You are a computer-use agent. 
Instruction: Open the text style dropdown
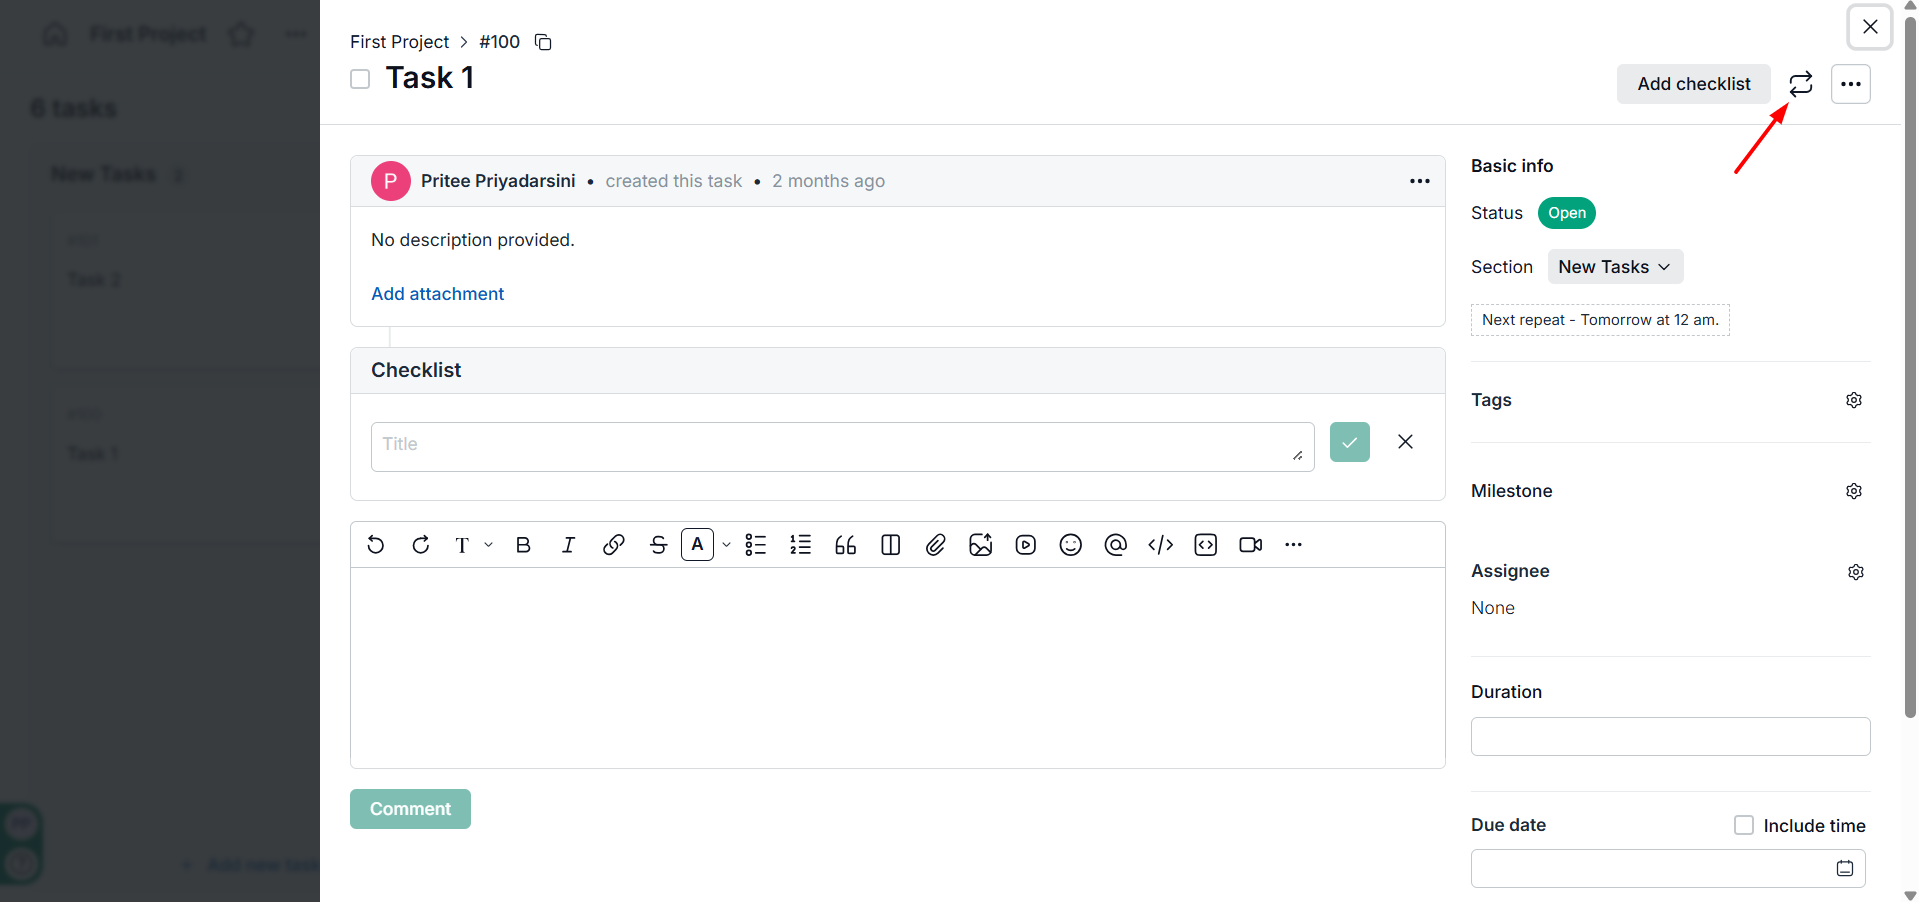click(472, 545)
